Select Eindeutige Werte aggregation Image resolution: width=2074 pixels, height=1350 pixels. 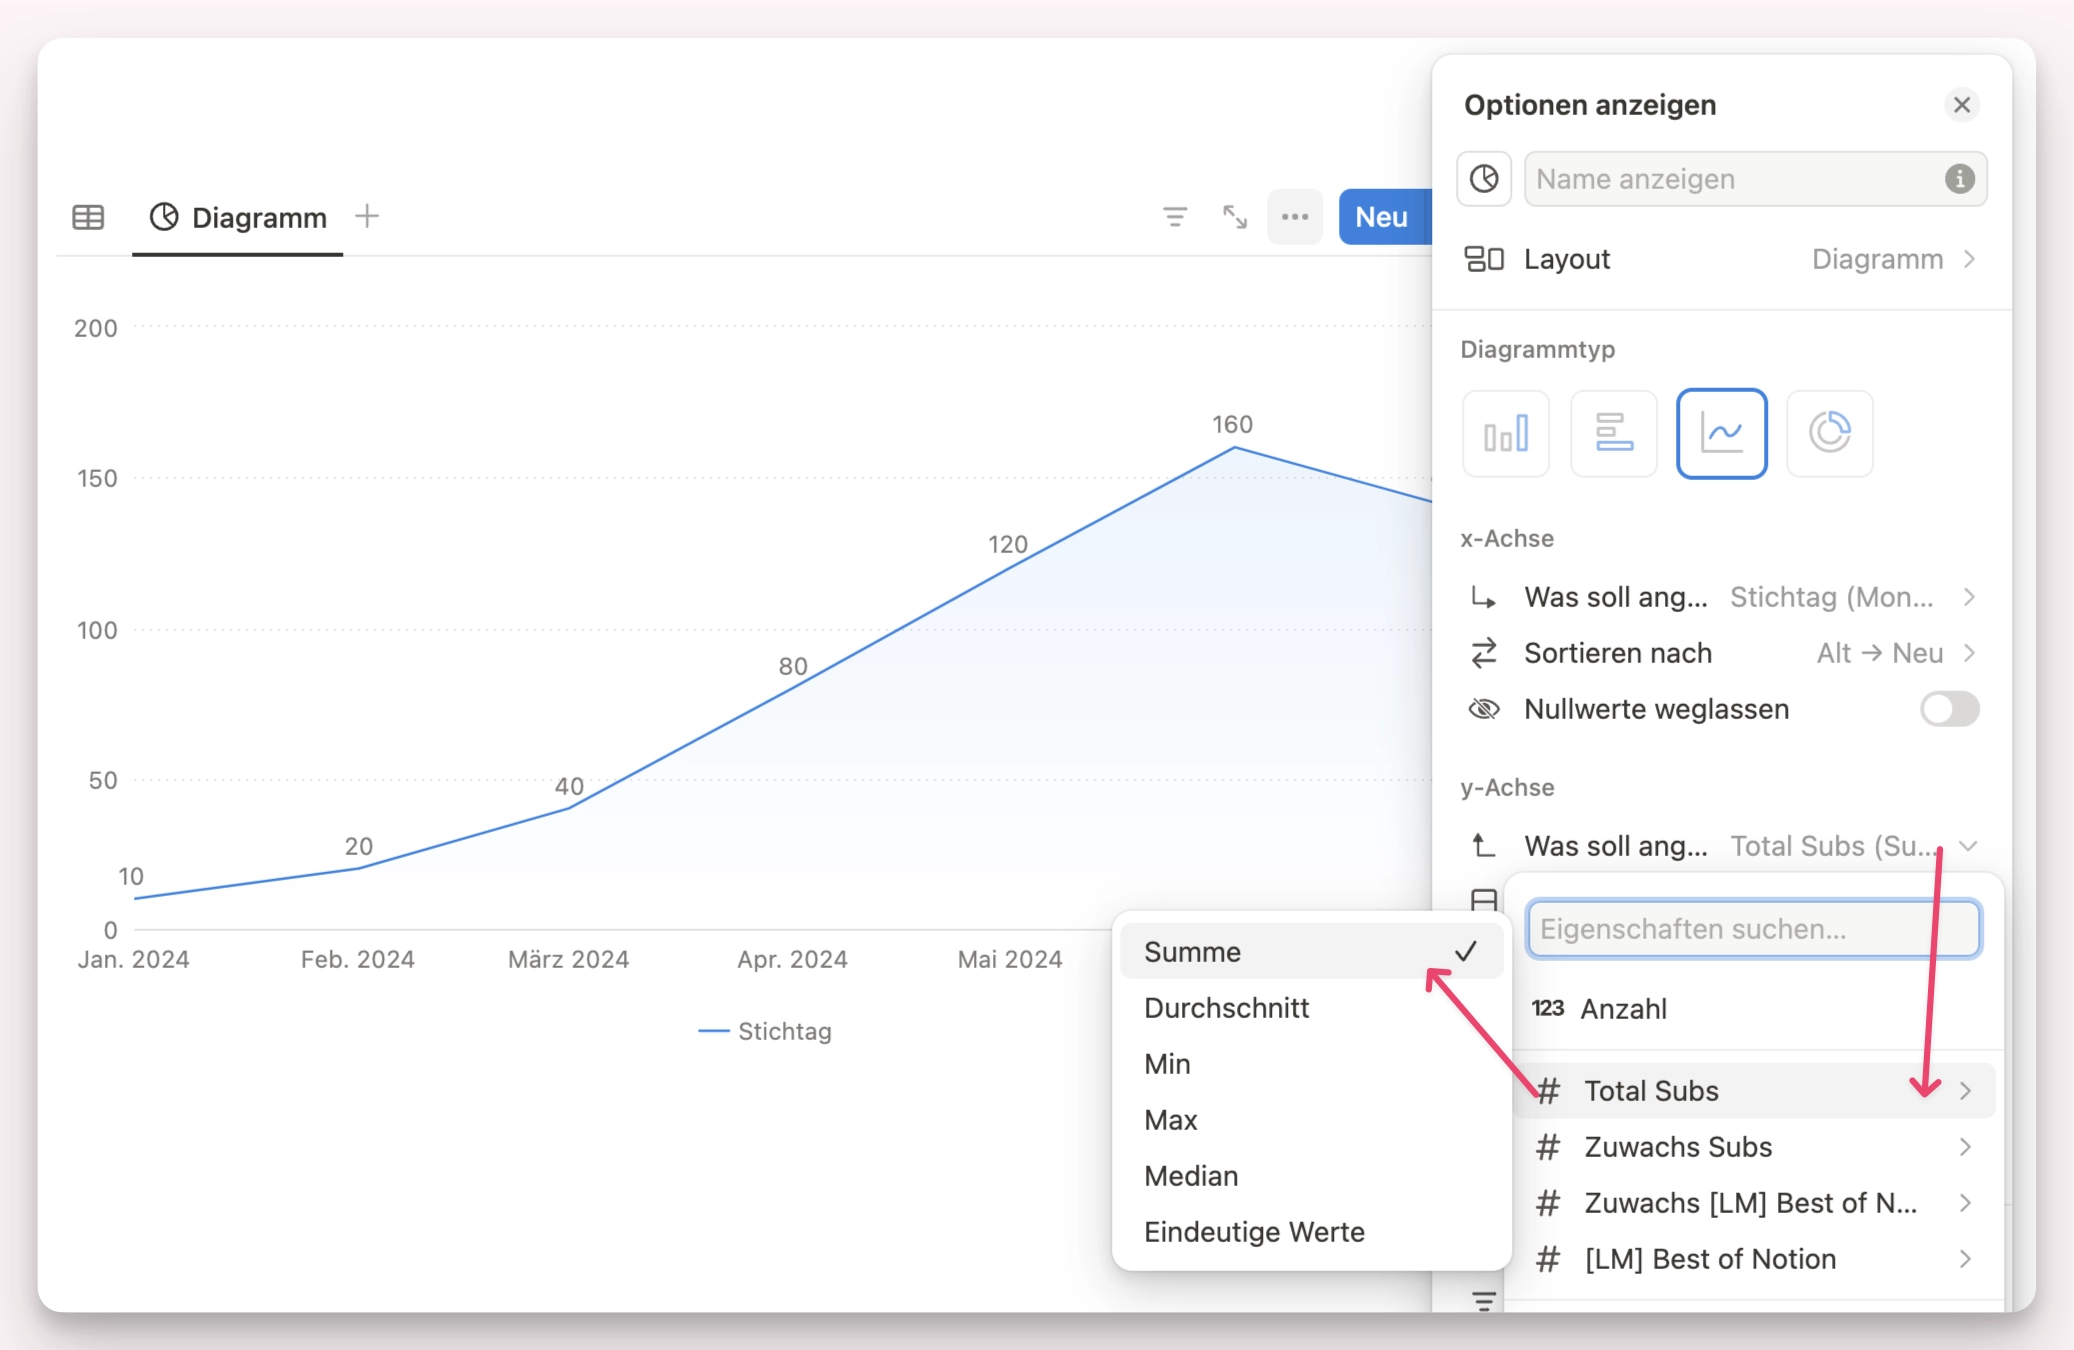click(x=1311, y=1232)
